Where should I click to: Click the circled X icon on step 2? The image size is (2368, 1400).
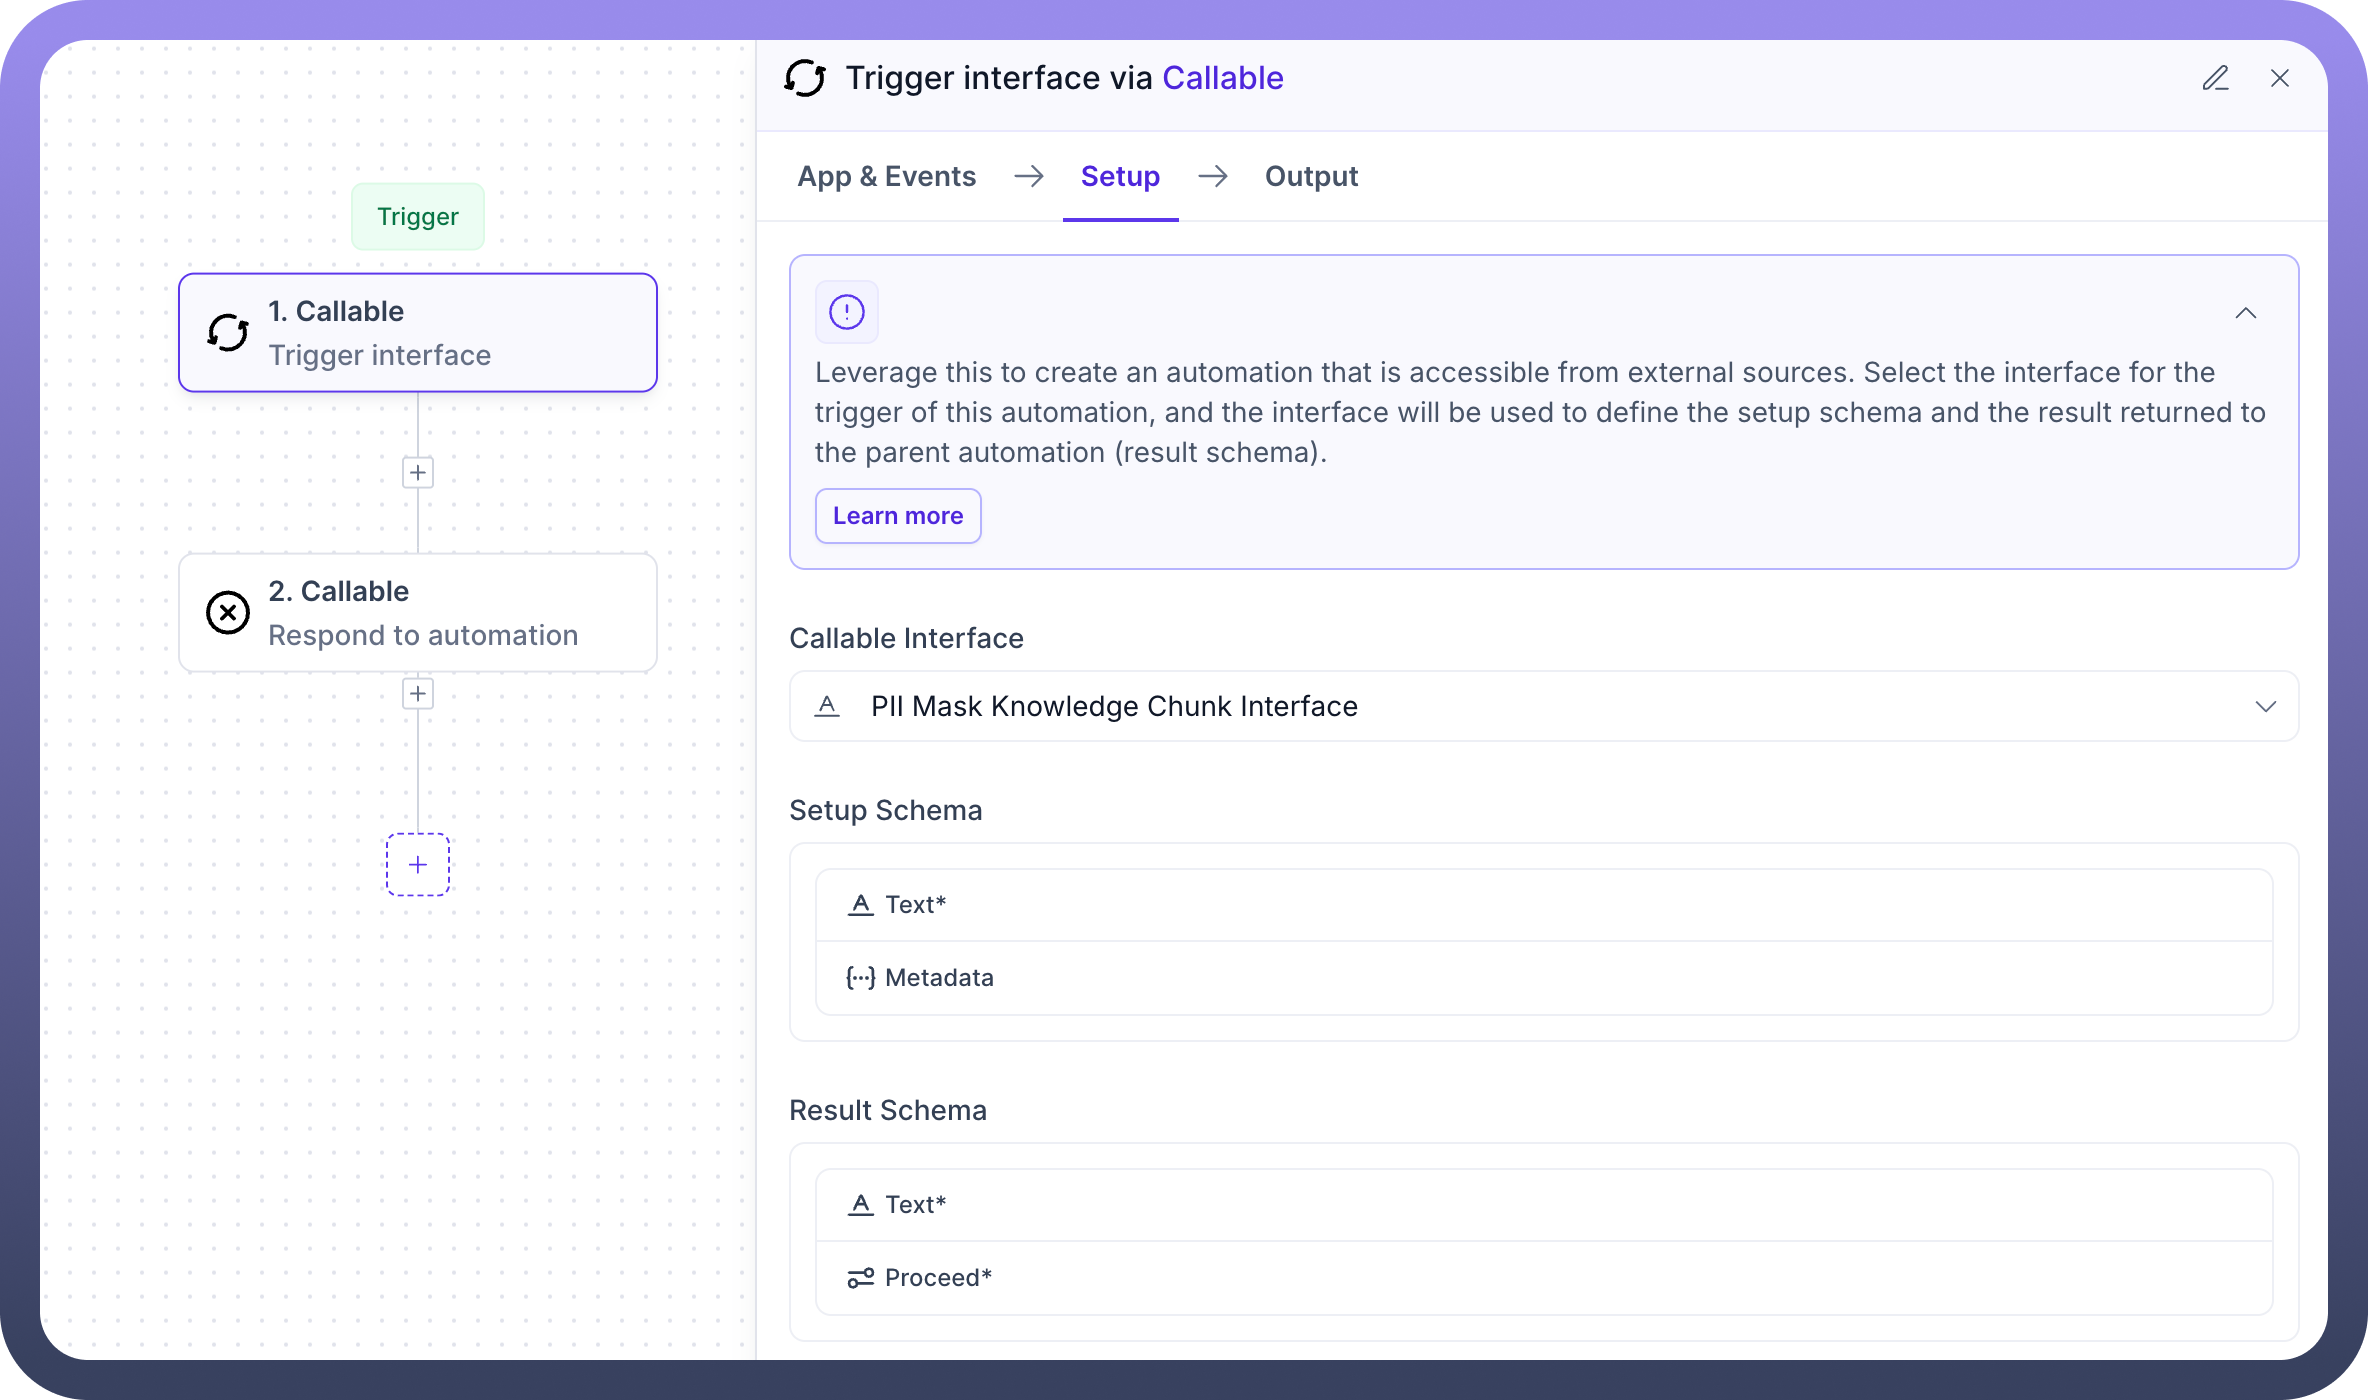228,612
